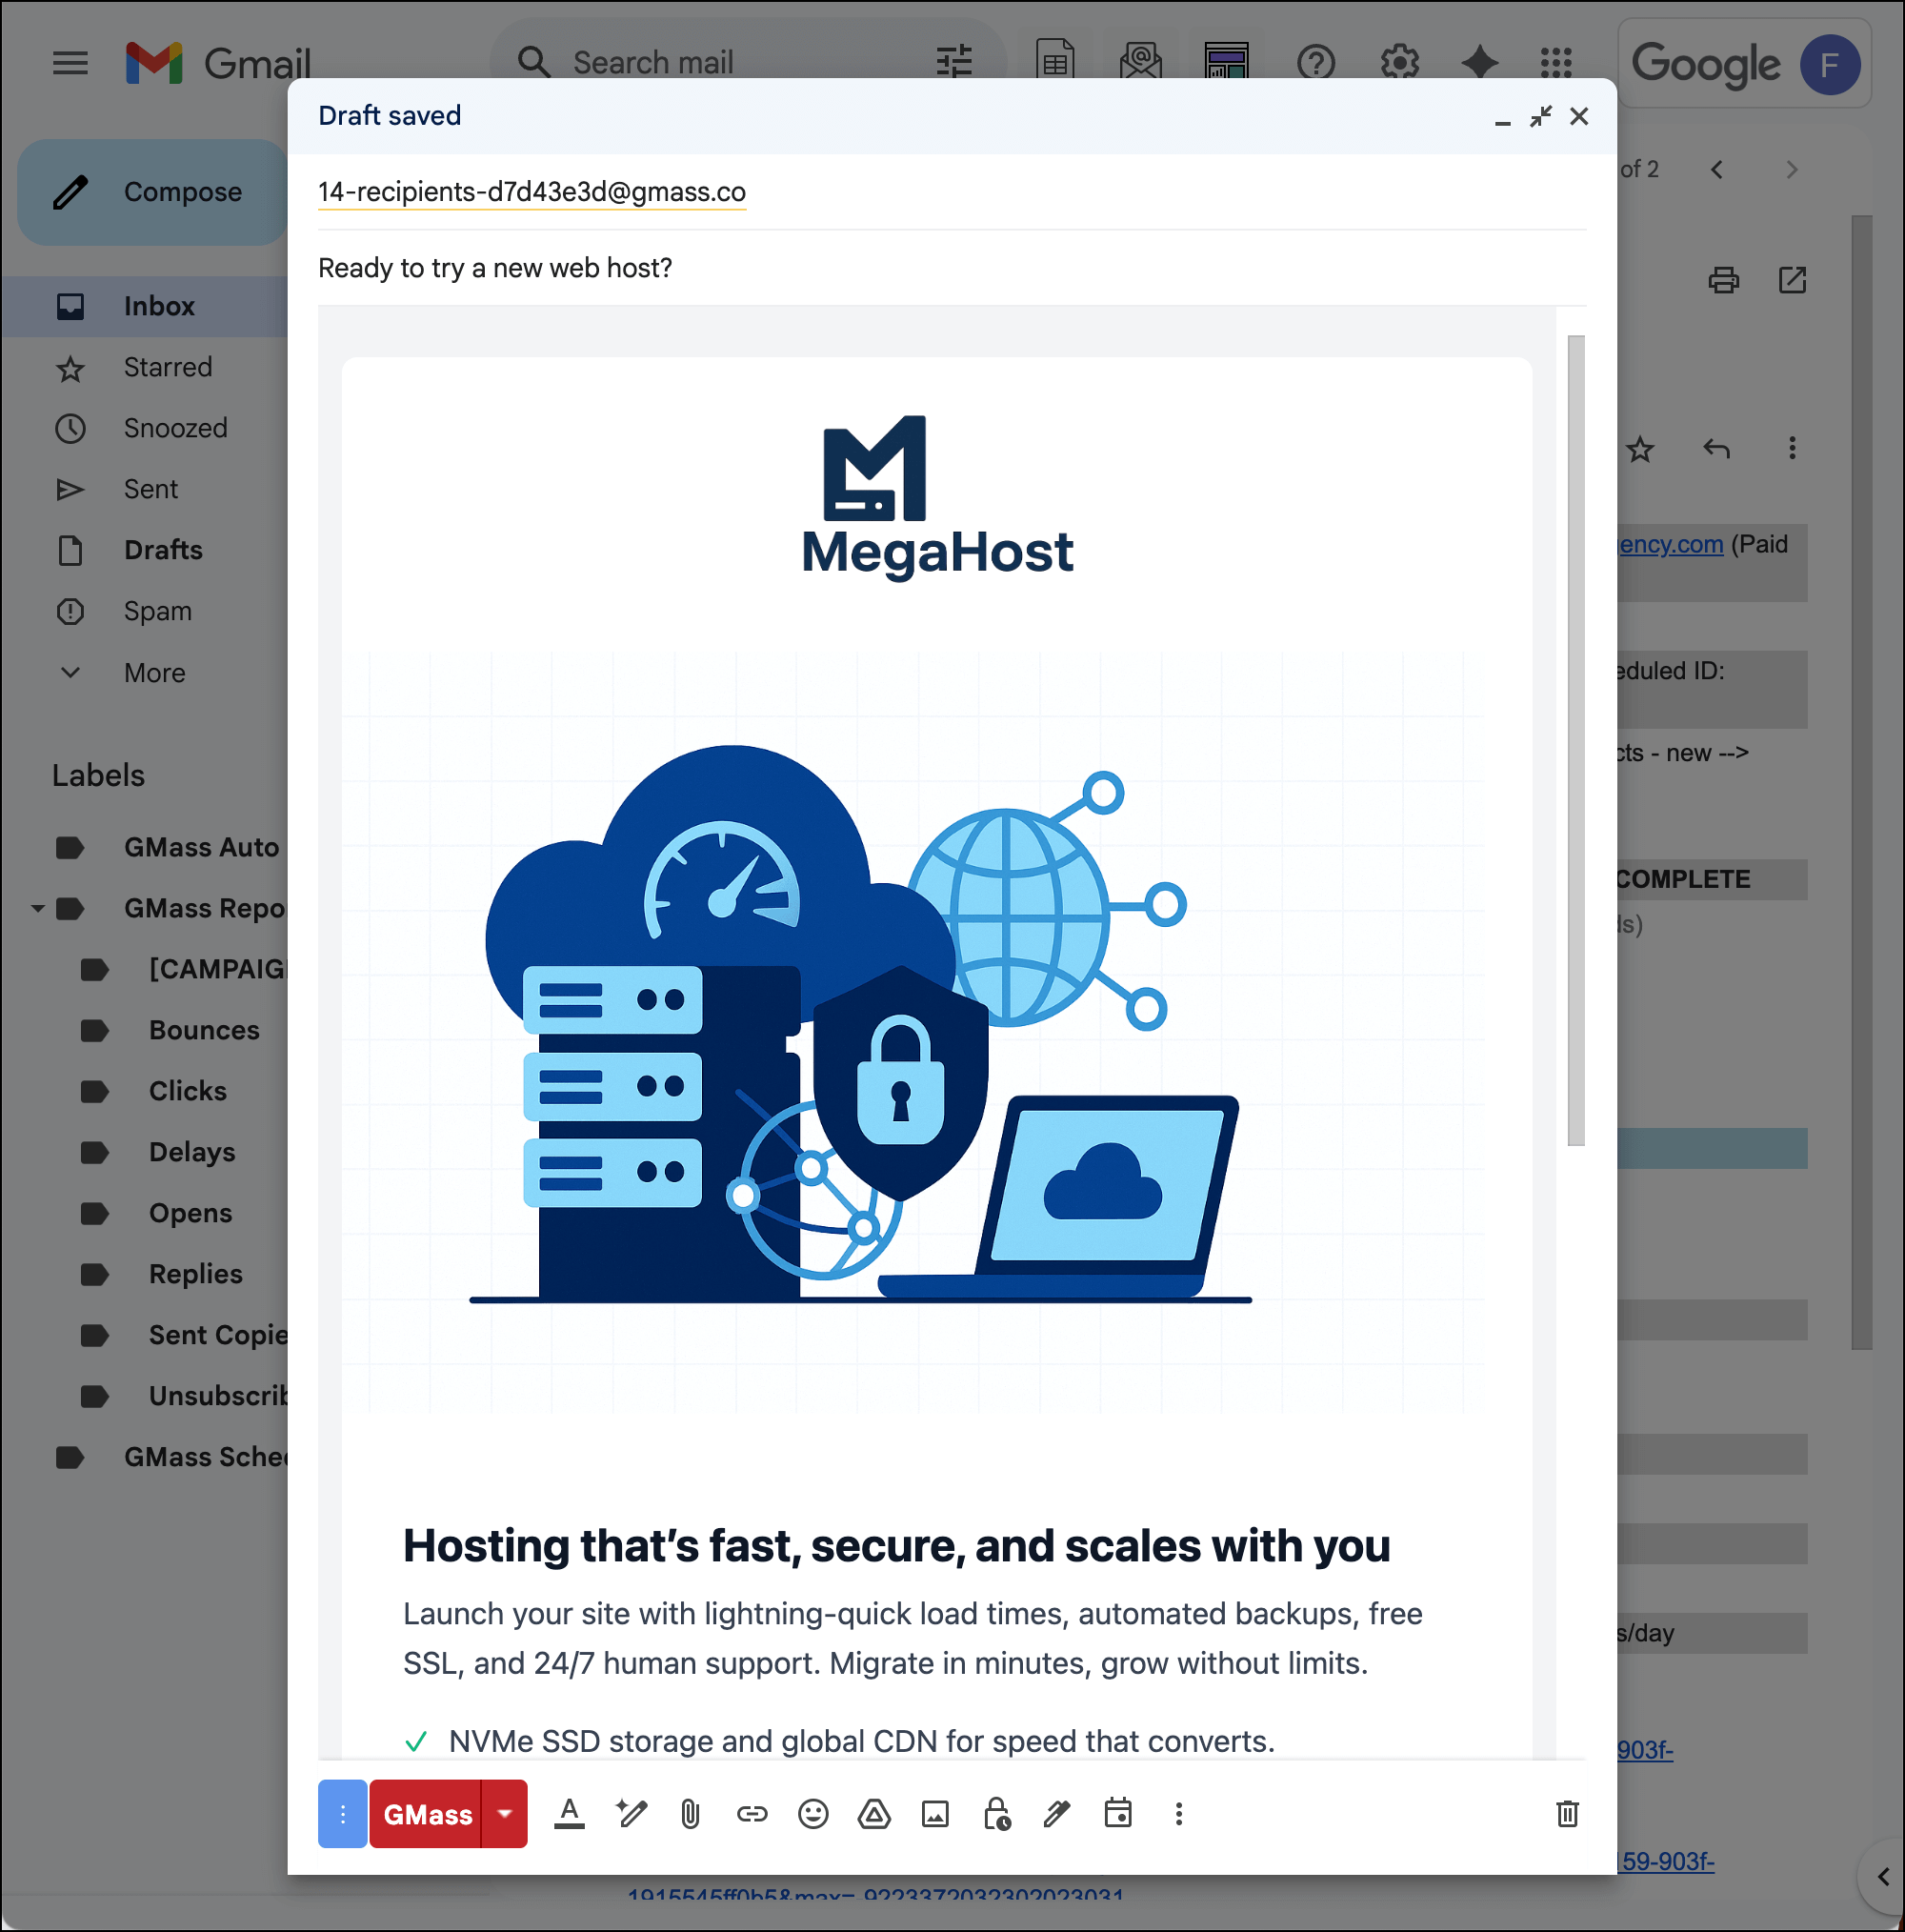Click the email body scrollbar
Screen dimensions: 1905x1932
click(x=1576, y=740)
